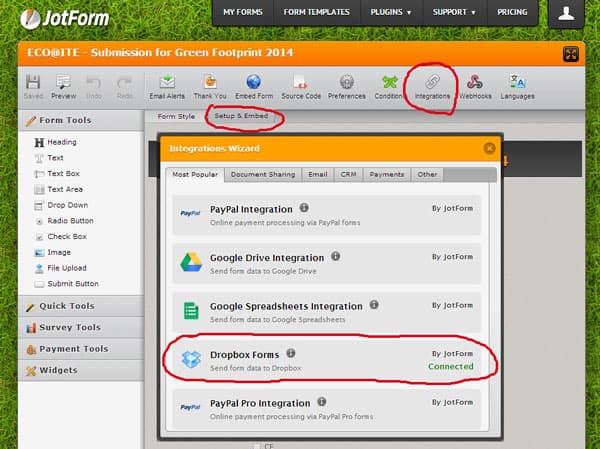Screen dimensions: 600x449
Task: Add a Text field element
Action: click(49, 158)
